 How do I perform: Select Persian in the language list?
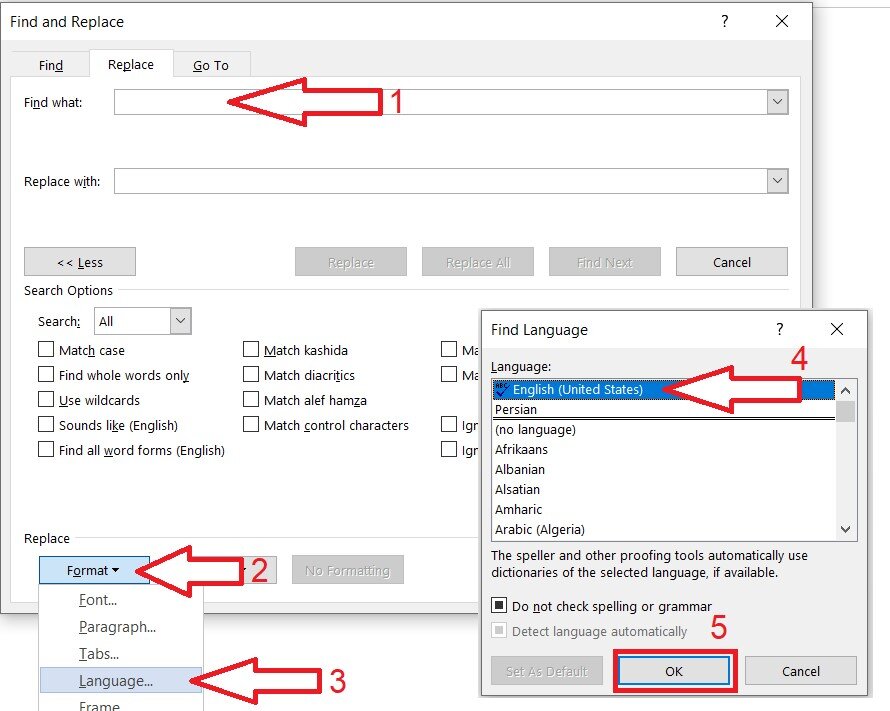516,410
